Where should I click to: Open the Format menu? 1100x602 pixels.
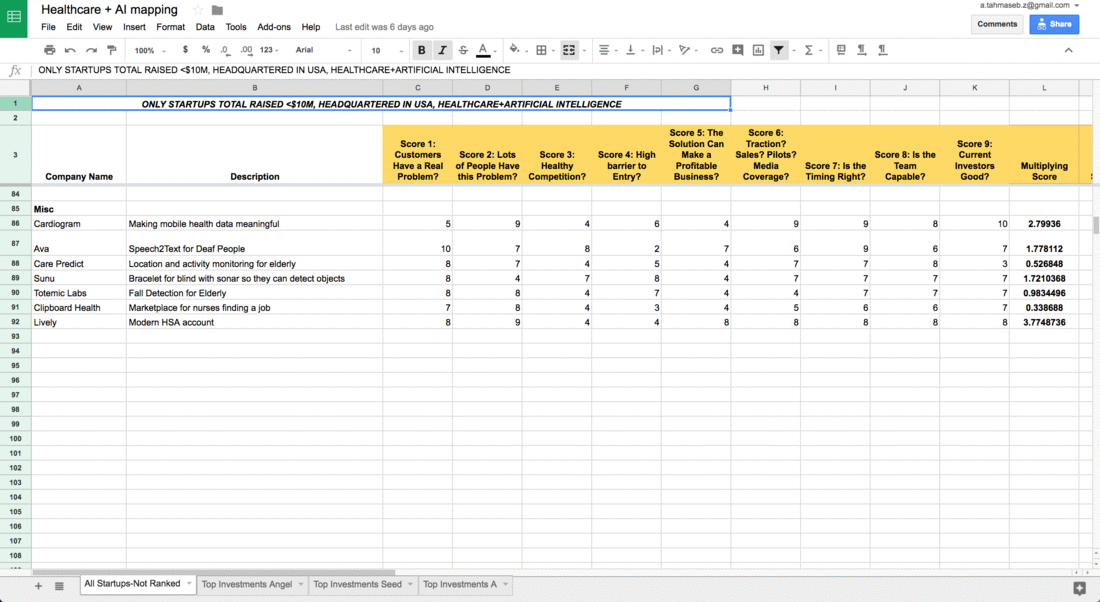(170, 27)
